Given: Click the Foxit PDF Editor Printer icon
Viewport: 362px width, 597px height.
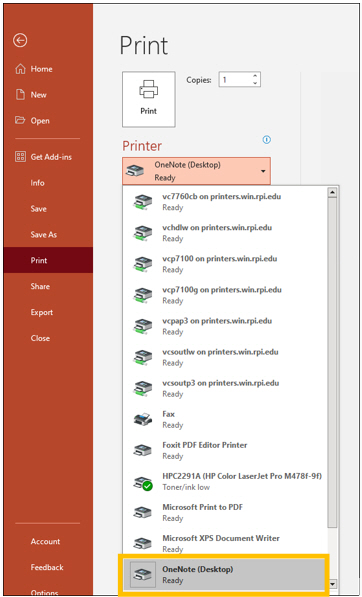Looking at the screenshot, I should coord(143,450).
